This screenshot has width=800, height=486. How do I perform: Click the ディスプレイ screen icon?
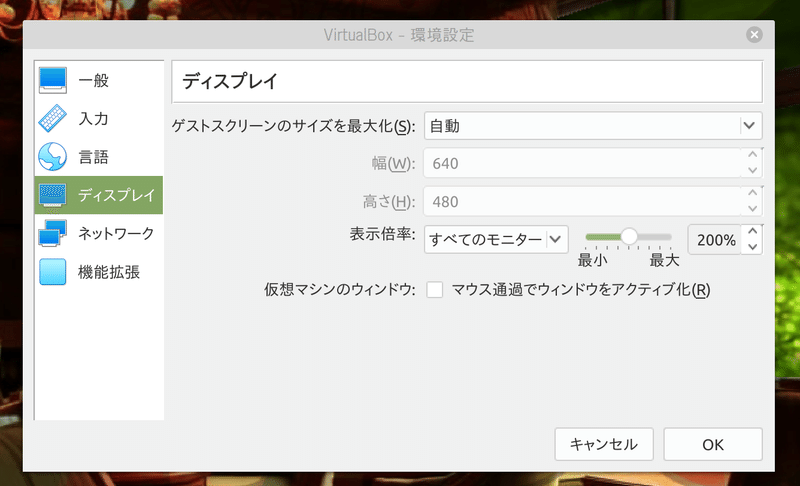pyautogui.click(x=53, y=195)
